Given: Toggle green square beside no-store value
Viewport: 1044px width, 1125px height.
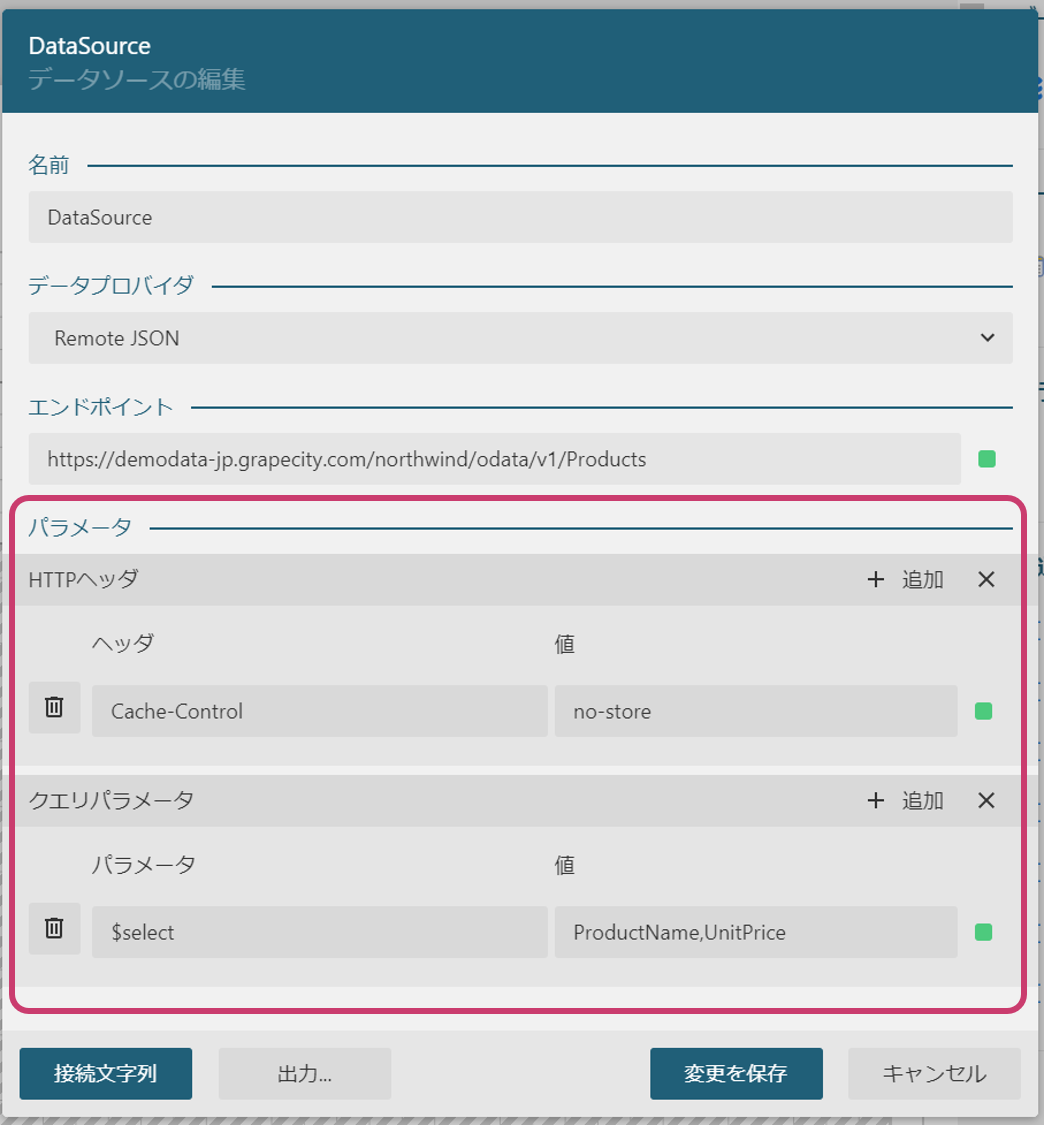Looking at the screenshot, I should tap(983, 711).
